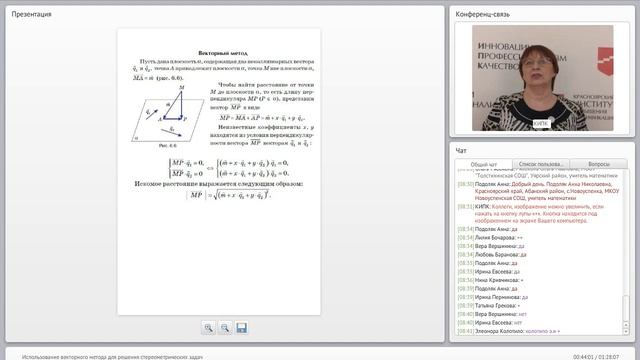Click the presentation slide page
Screen dimensions: 640x360
[219, 171]
